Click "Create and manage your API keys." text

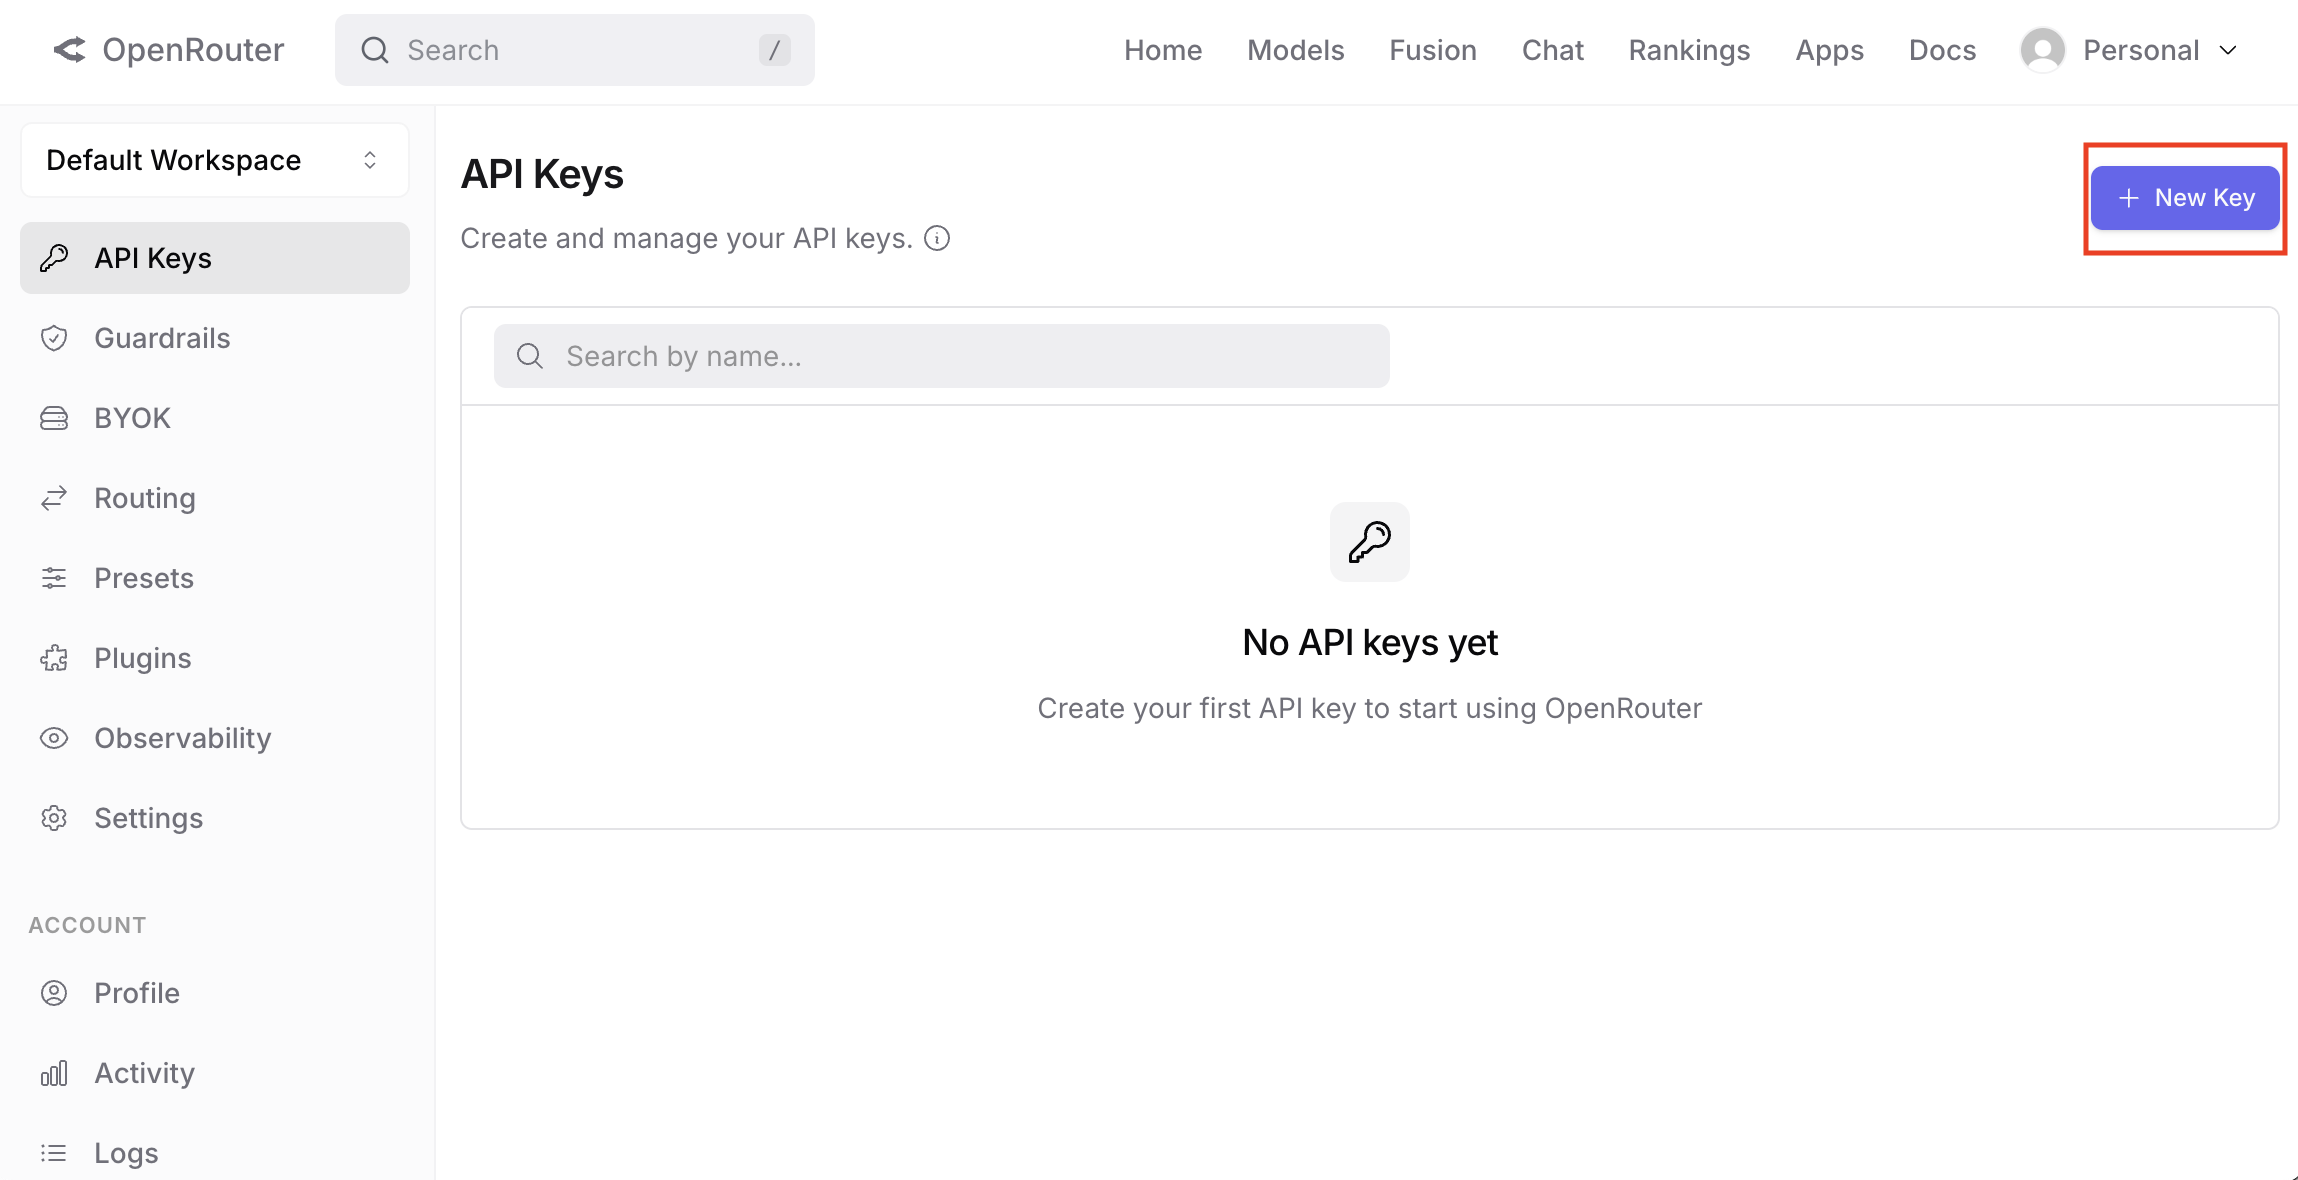(687, 238)
